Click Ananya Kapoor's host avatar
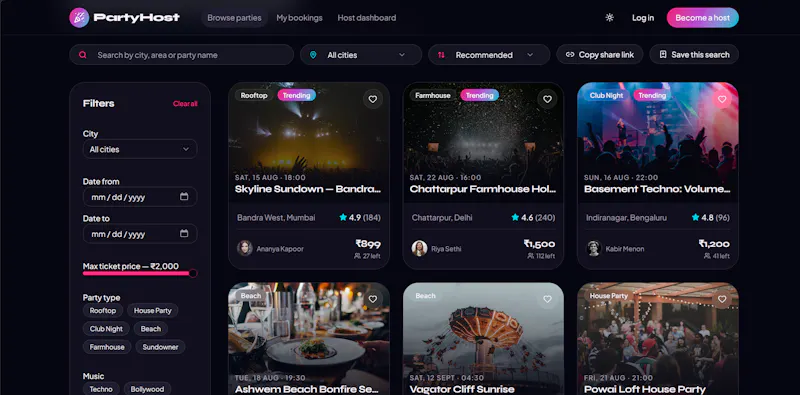Viewport: 800px width, 395px height. click(x=245, y=248)
